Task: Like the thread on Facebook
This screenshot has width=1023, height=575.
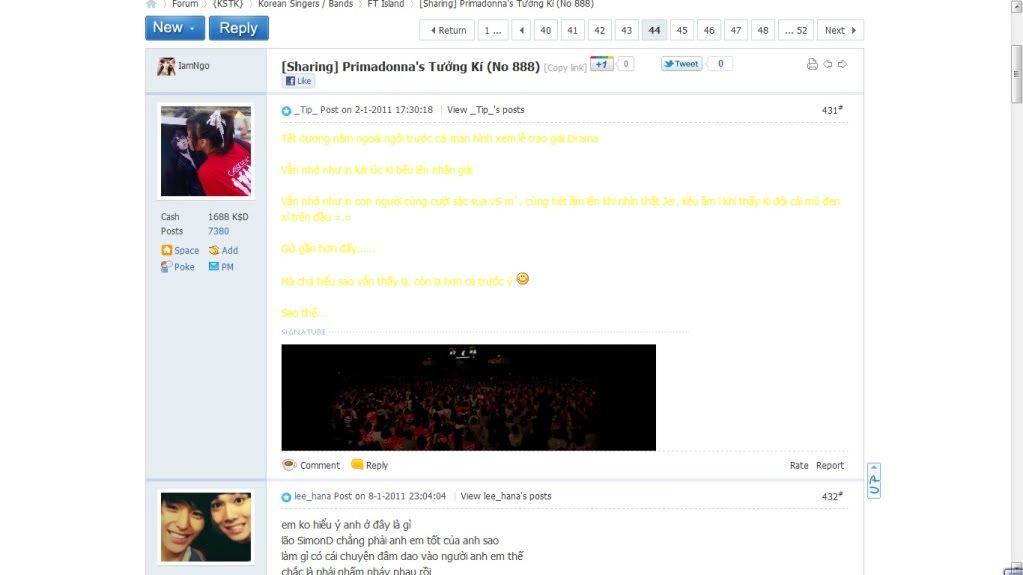Action: tap(299, 81)
